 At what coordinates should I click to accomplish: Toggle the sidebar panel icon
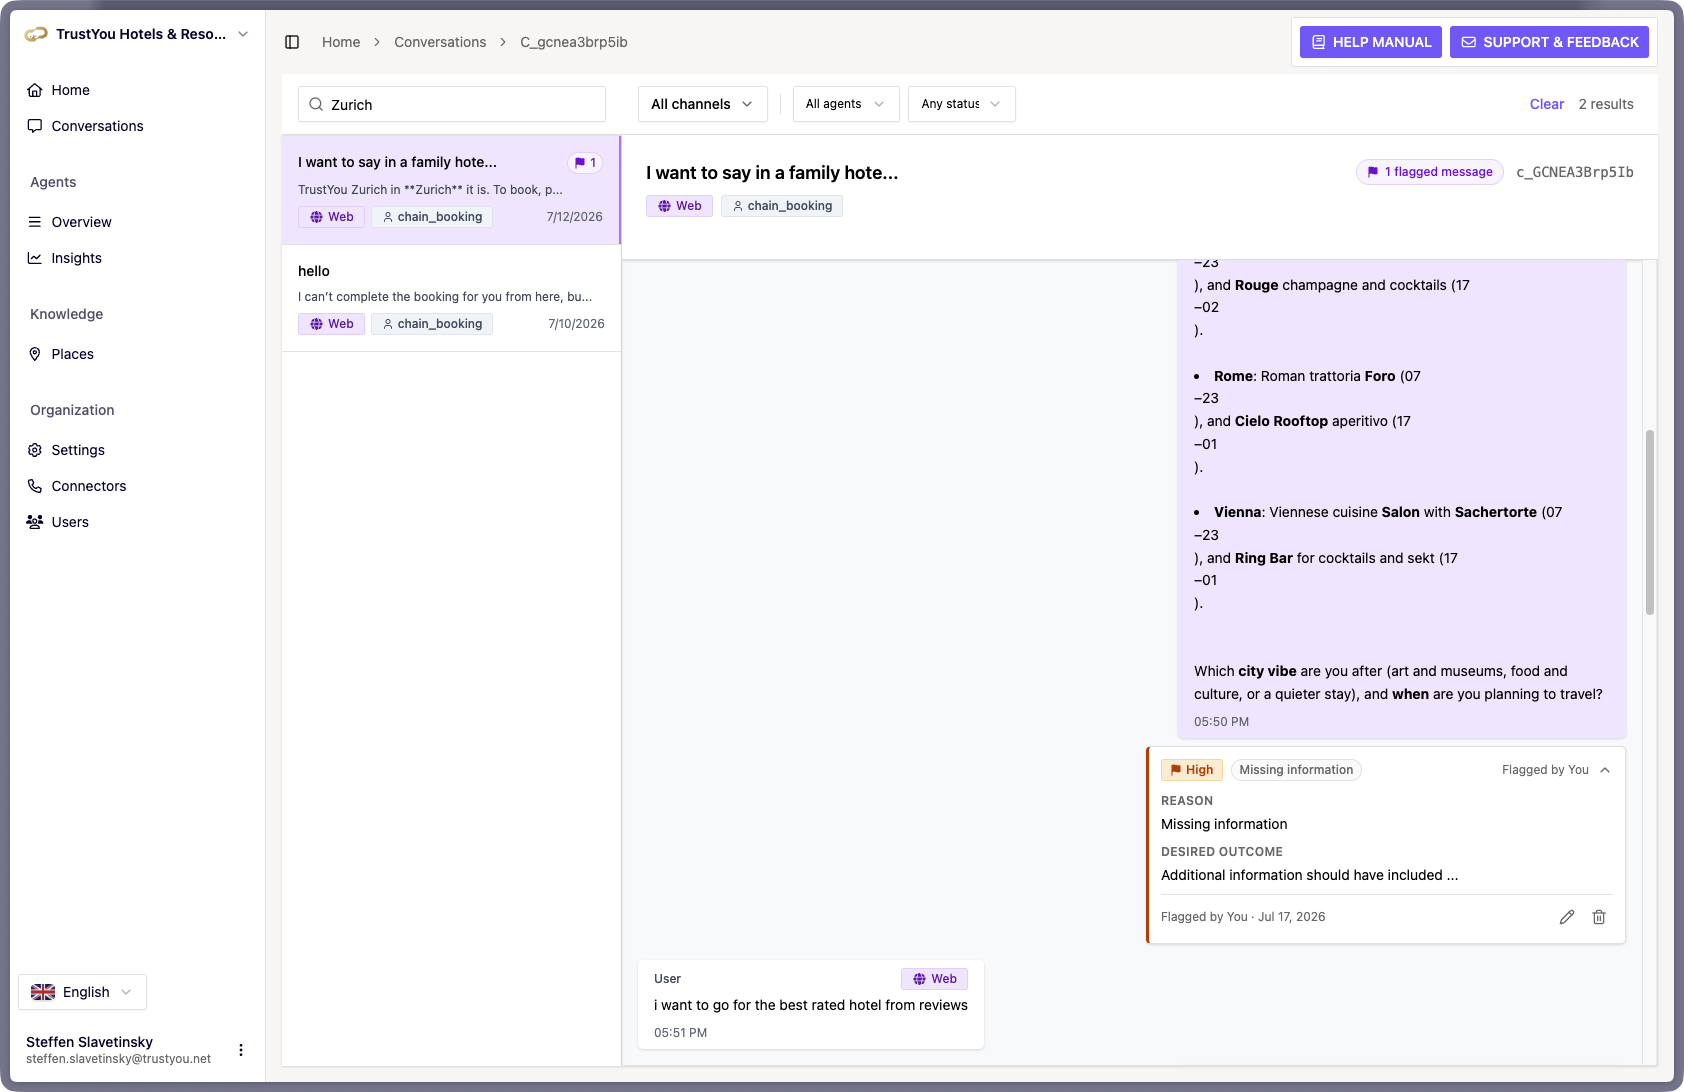292,42
